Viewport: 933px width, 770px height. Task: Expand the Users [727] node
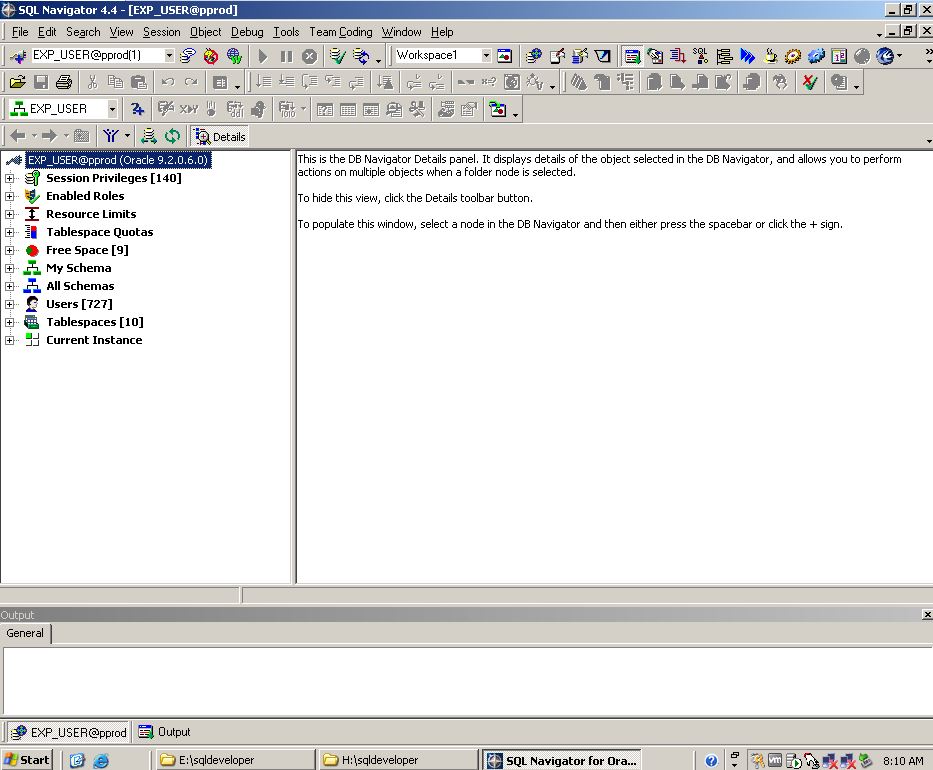[10, 304]
